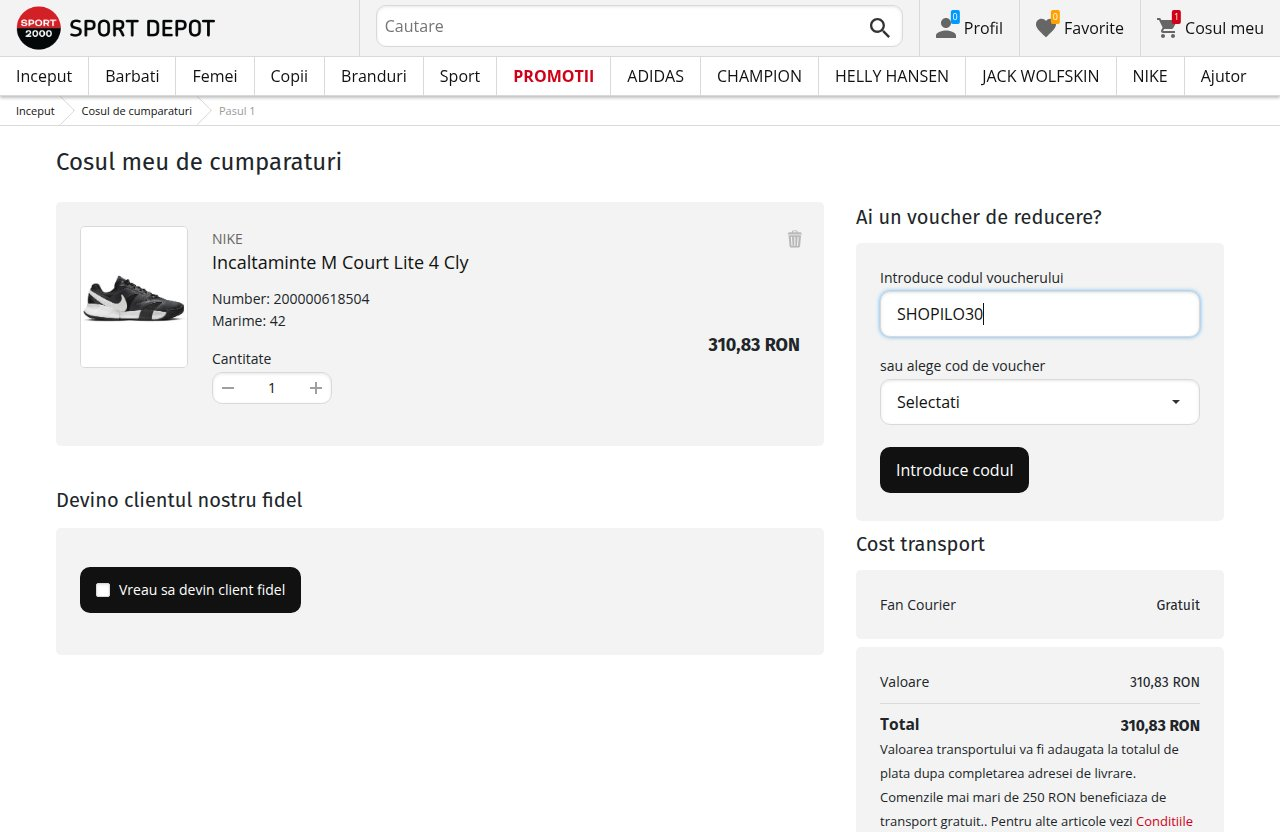Go to PROMOTII menu item

tap(553, 76)
